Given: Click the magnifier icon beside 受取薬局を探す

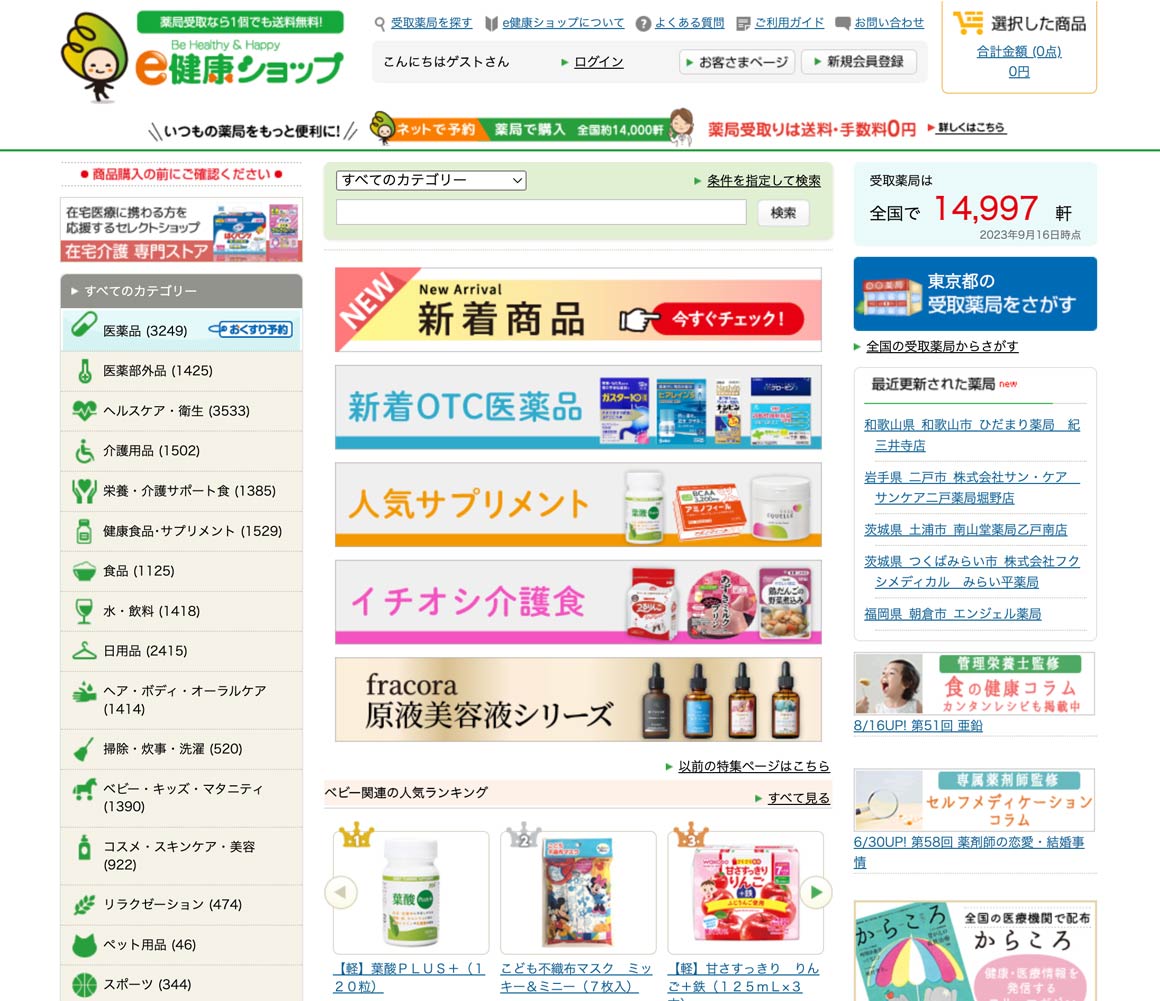Looking at the screenshot, I should coord(380,24).
